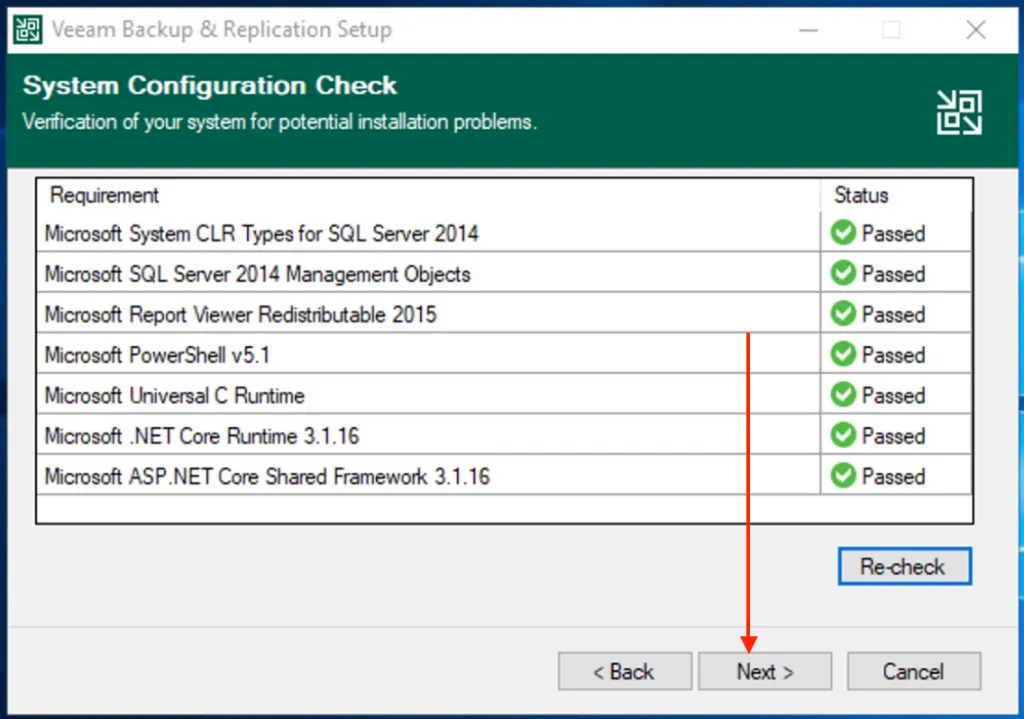The height and width of the screenshot is (719, 1024).
Task: Click green check icon for ASP.NET Core row
Action: pyautogui.click(x=843, y=475)
